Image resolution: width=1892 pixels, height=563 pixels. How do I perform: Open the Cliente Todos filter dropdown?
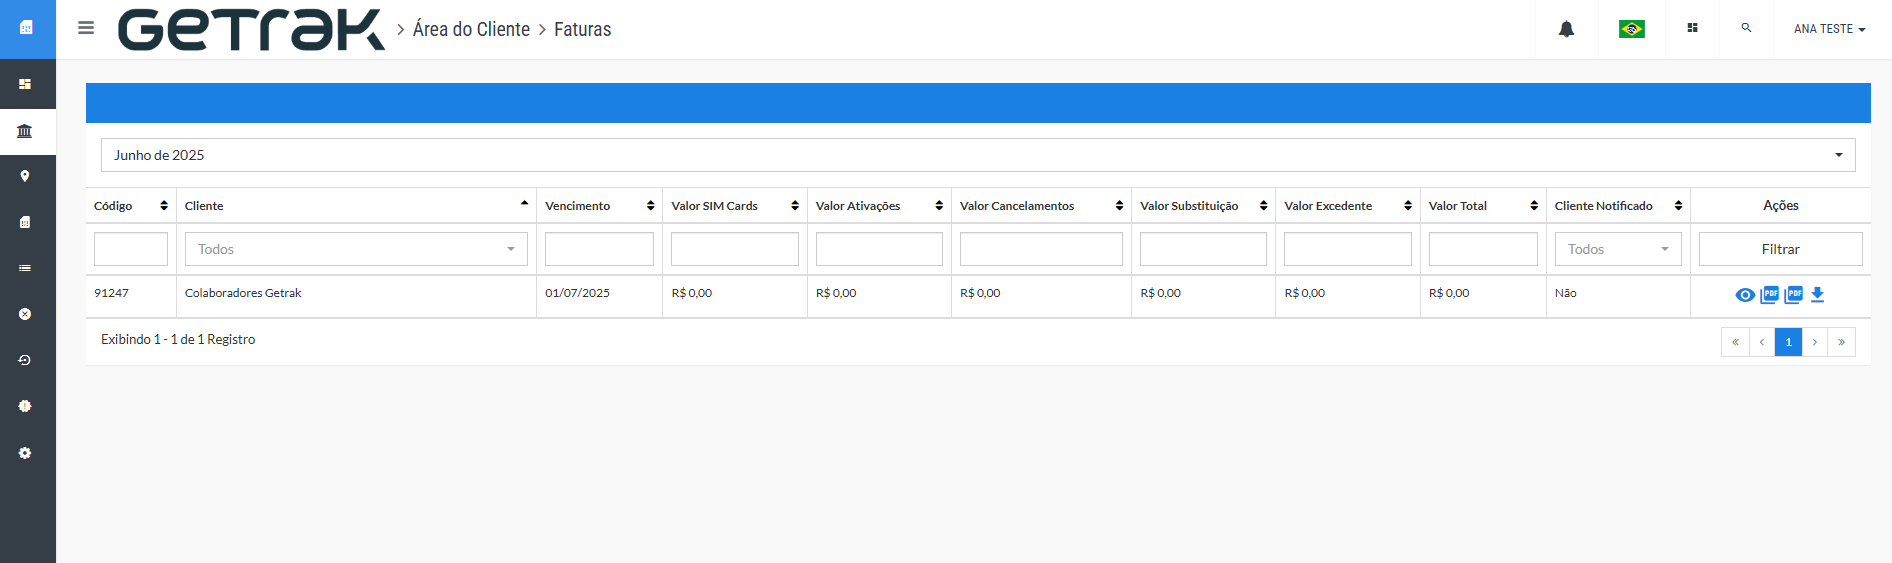(x=356, y=249)
